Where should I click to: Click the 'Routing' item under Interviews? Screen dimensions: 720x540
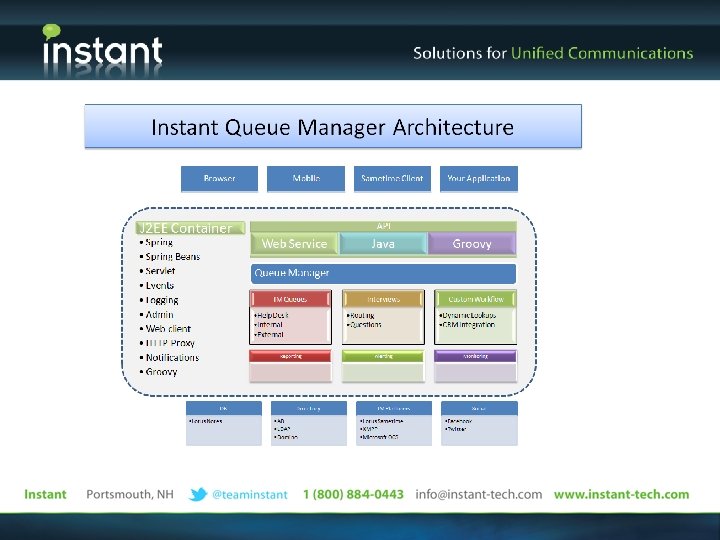tap(360, 315)
